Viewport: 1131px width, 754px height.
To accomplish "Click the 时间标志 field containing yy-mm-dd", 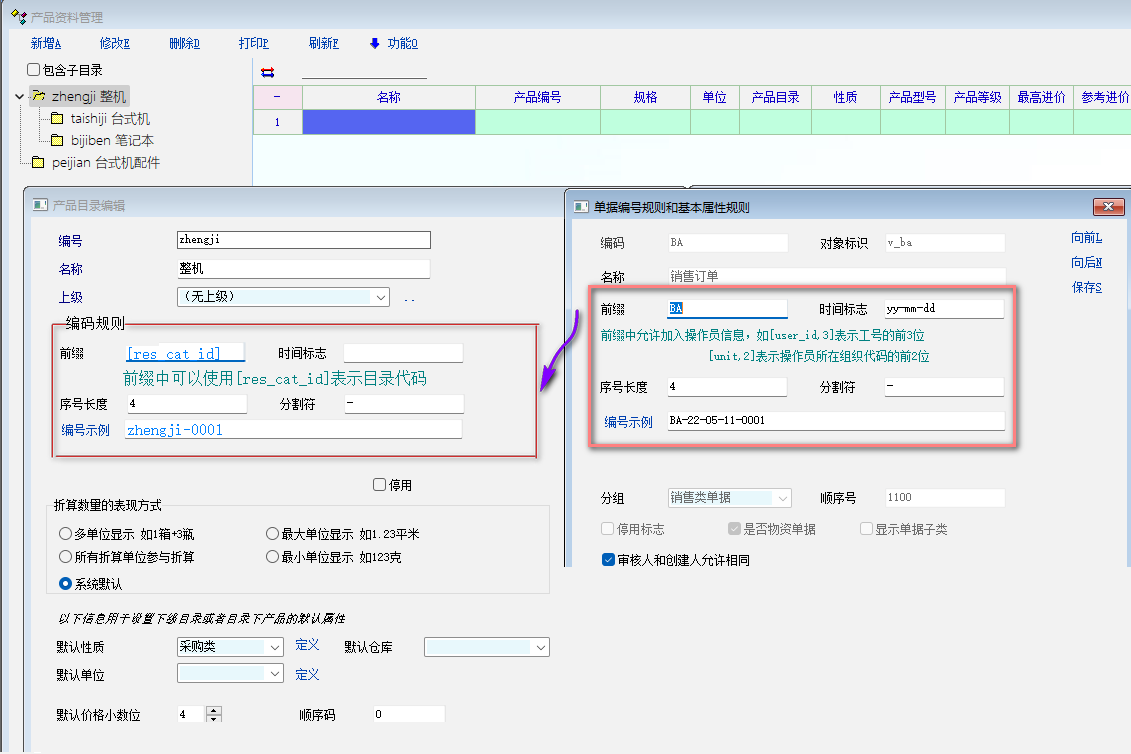I will (943, 309).
